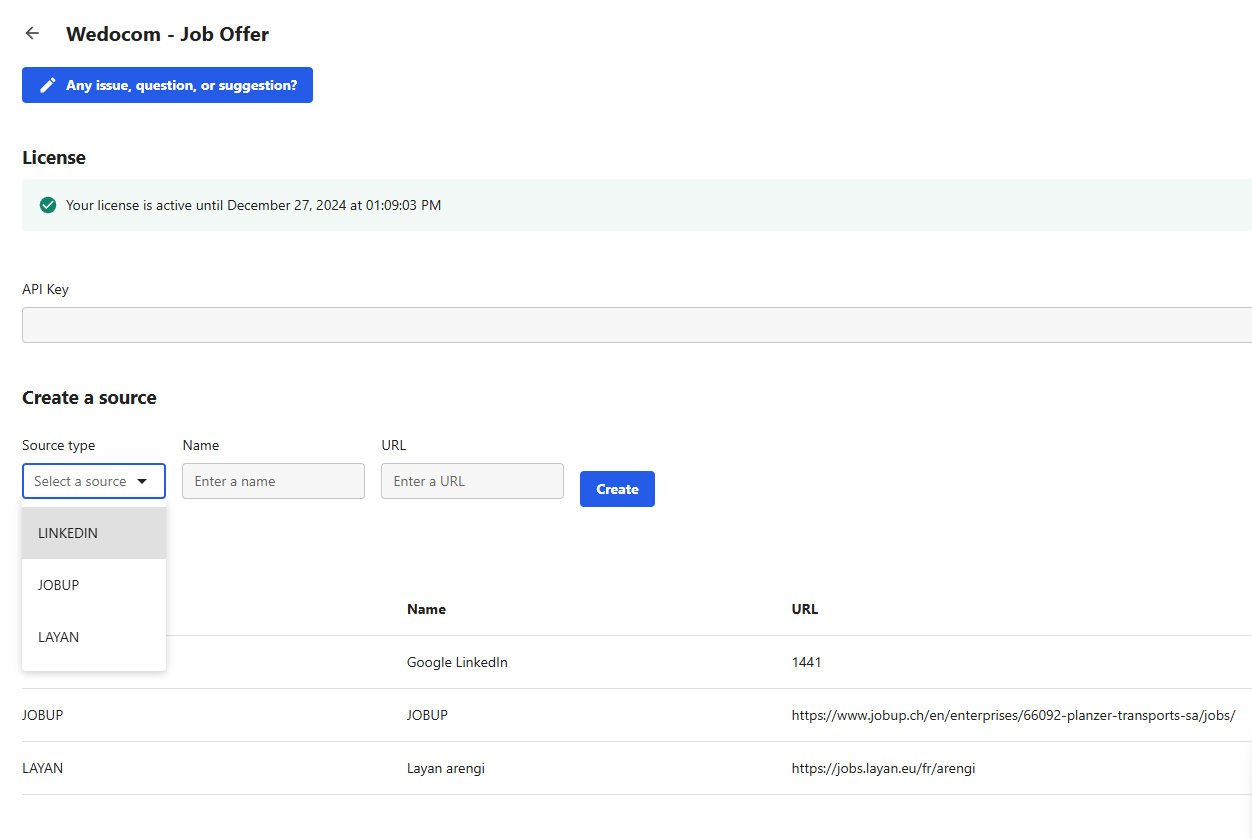Viewport: 1252px width, 839px height.
Task: Open the jobup.ch planzer-transports URL
Action: pos(1013,715)
